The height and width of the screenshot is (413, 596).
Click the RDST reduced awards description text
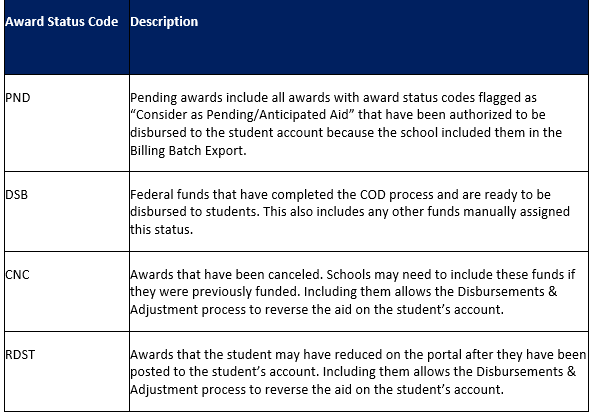[x=358, y=372]
